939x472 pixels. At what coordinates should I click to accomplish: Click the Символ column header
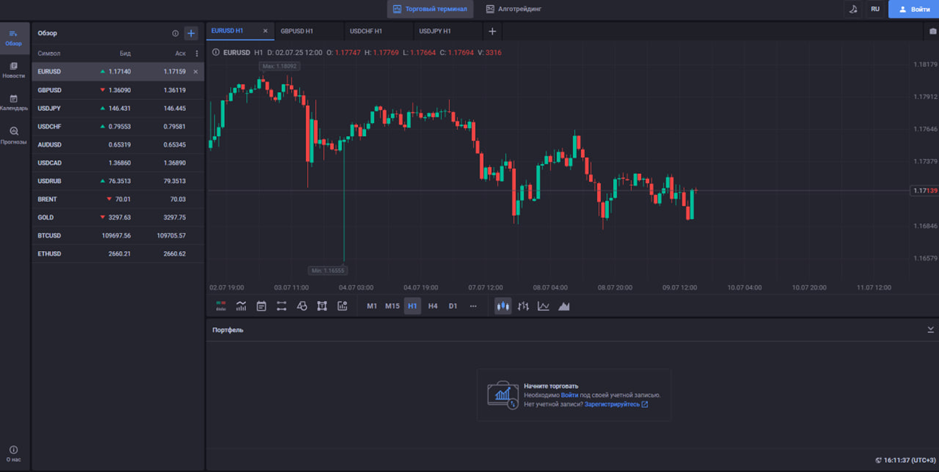pos(49,53)
